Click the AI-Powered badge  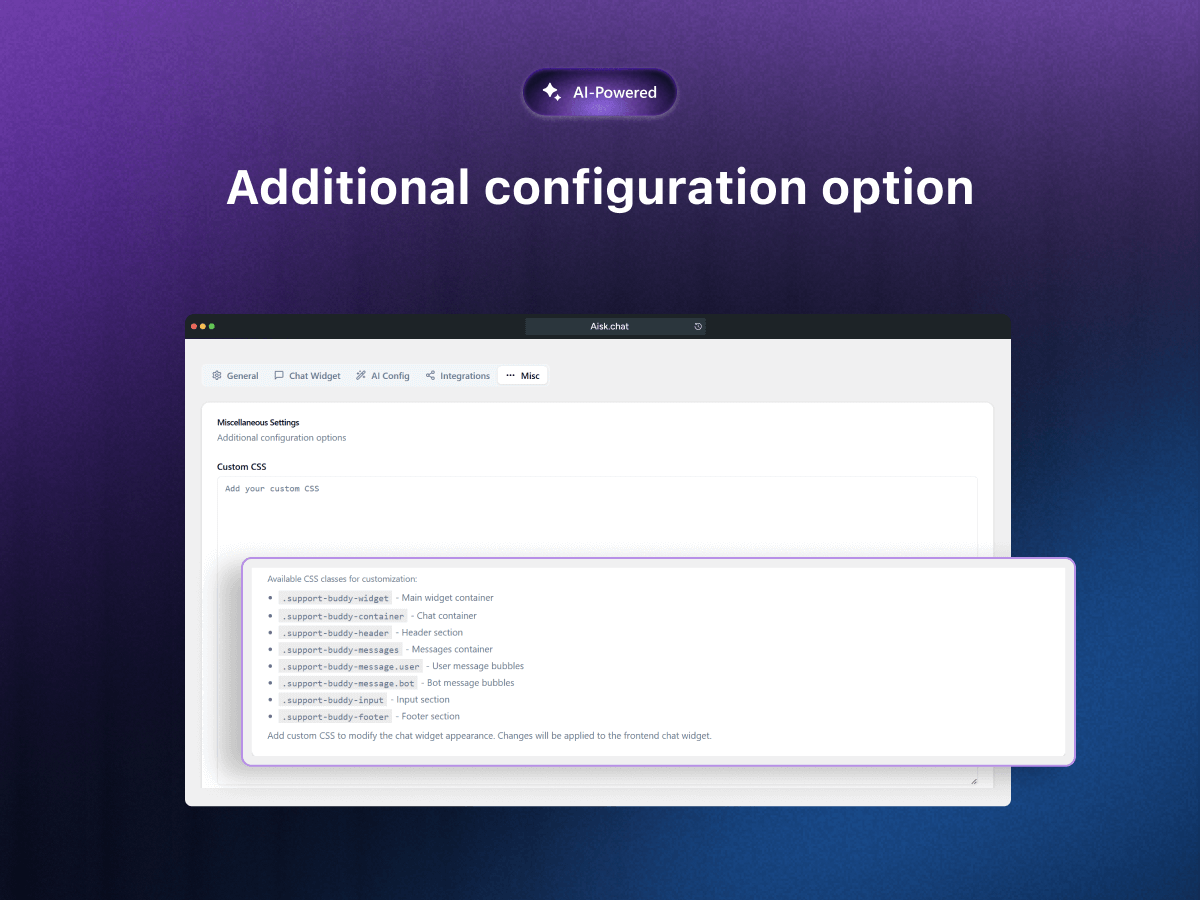click(600, 92)
